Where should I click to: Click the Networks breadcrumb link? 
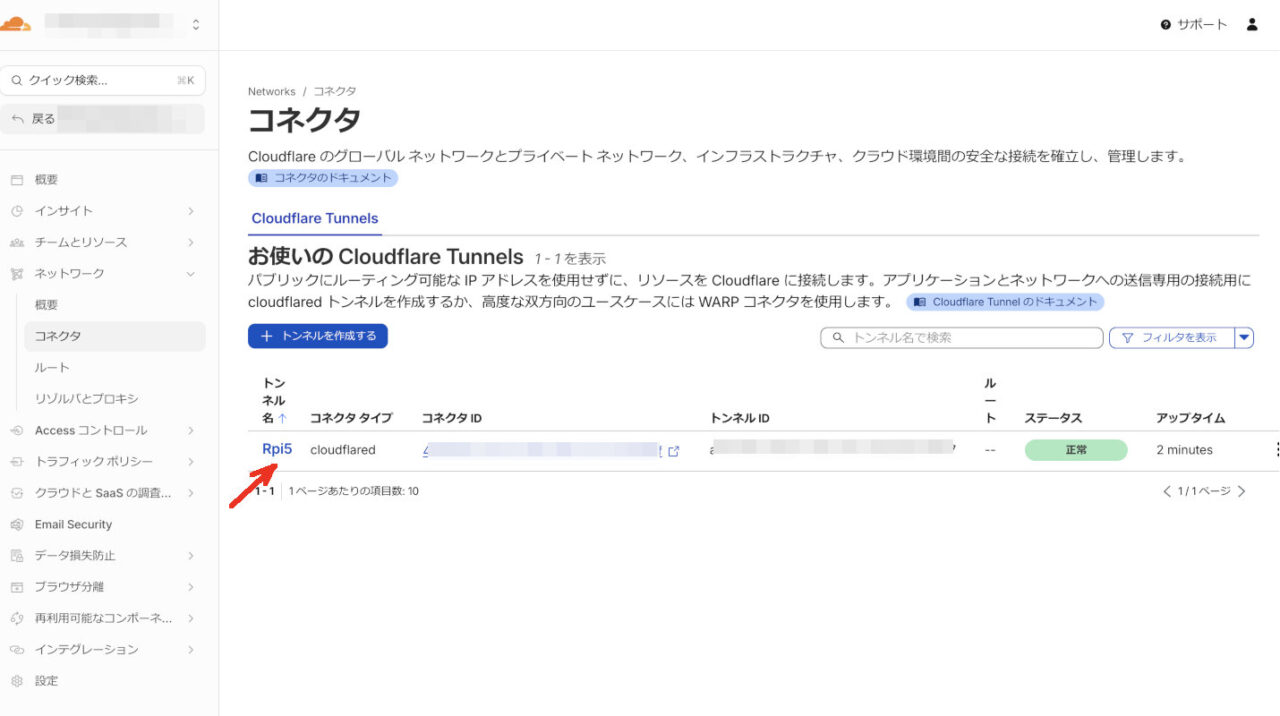coord(272,91)
